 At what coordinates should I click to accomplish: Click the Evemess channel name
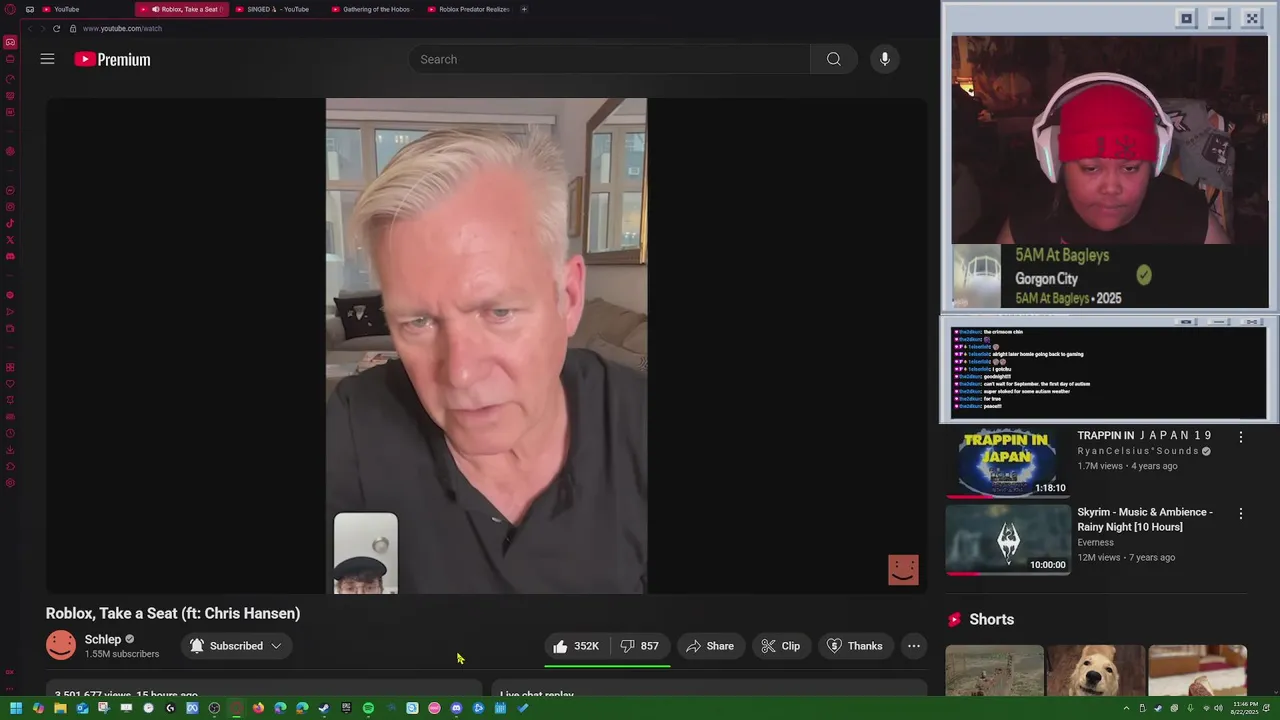(x=1095, y=542)
